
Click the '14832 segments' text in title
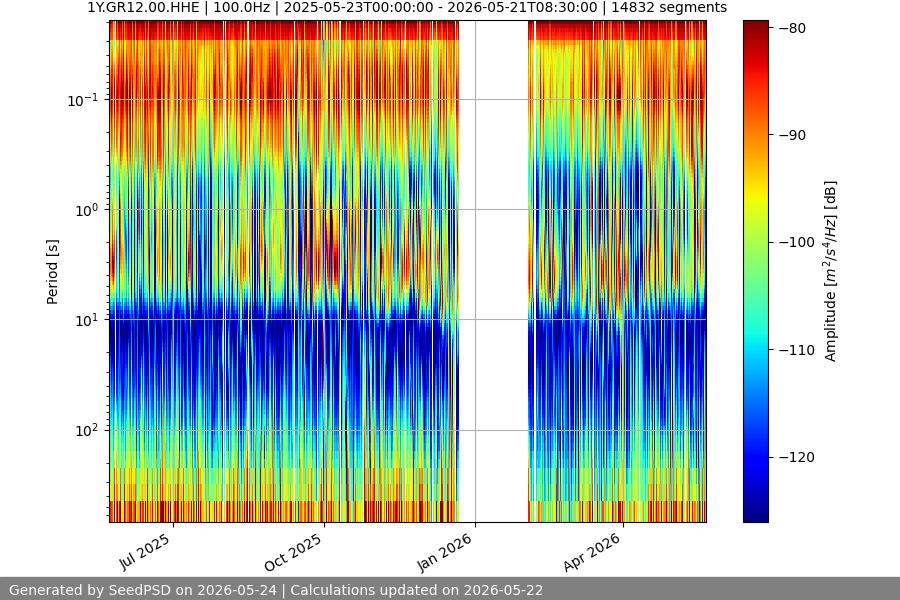(669, 7)
